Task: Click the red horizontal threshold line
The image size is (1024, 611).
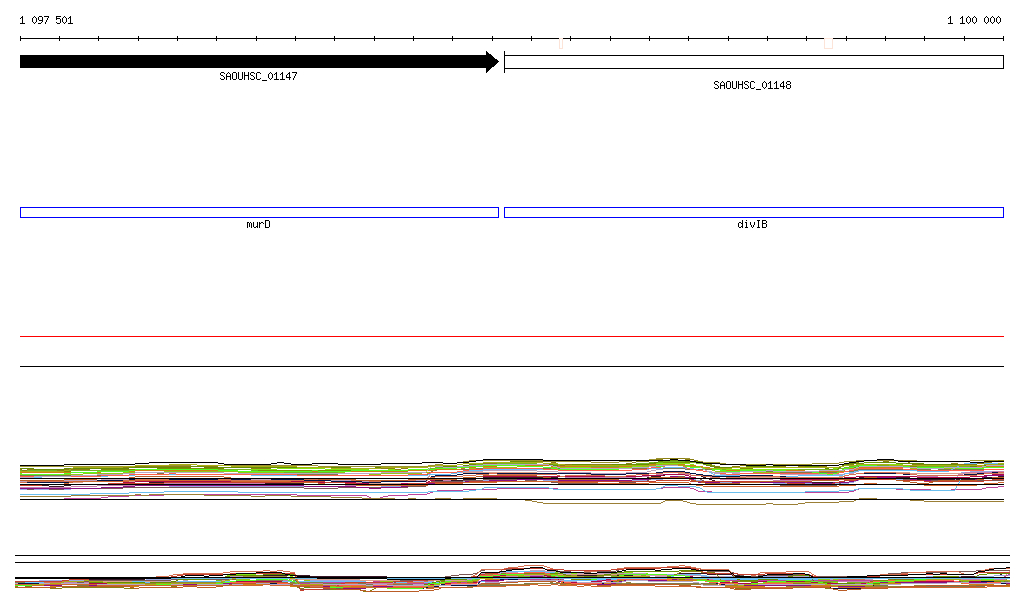Action: [511, 337]
